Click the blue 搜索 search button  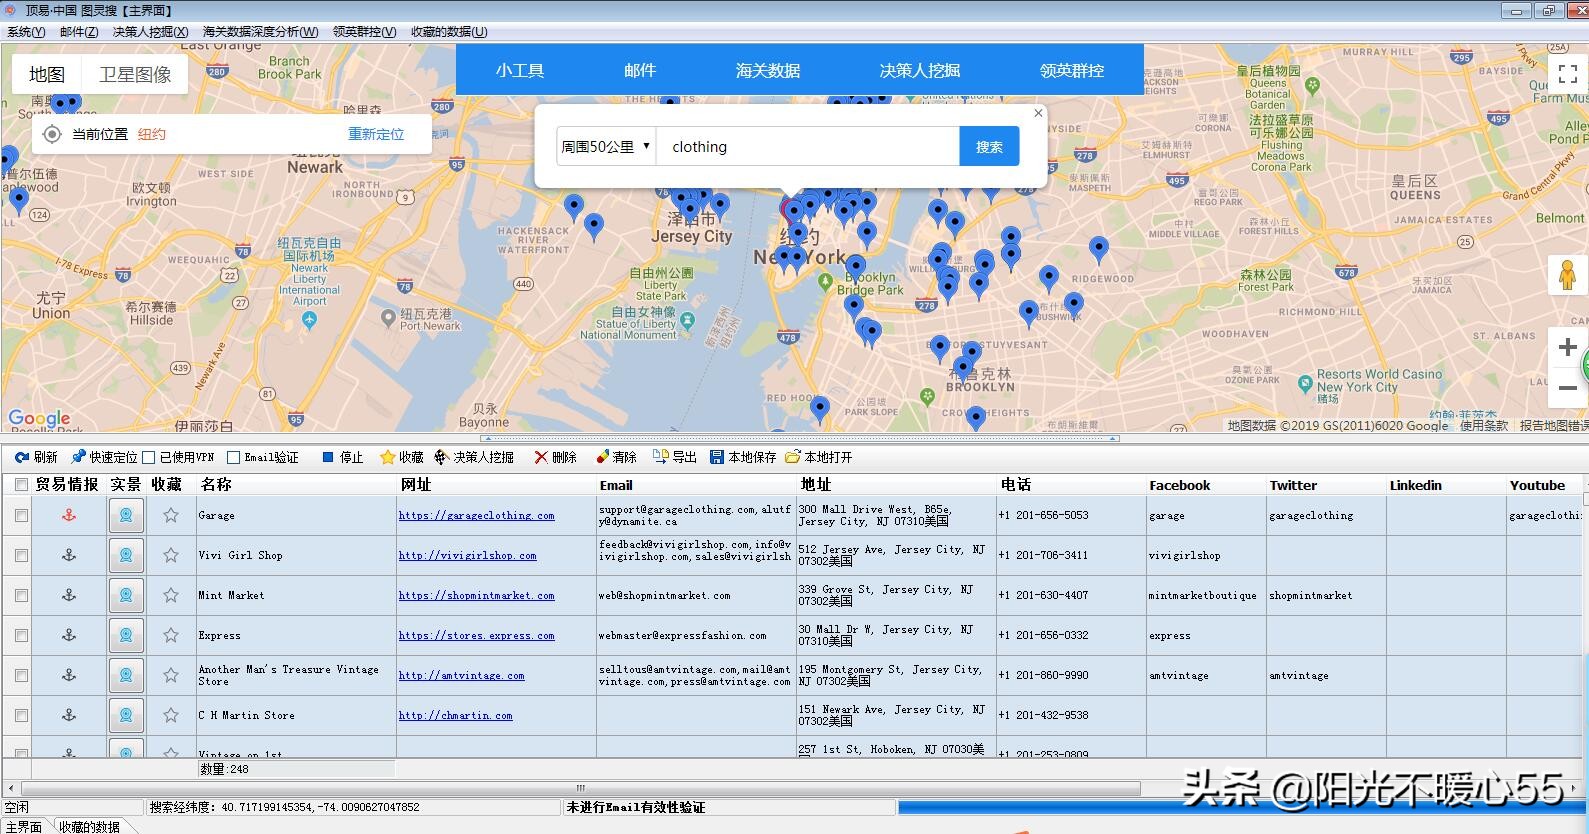989,147
